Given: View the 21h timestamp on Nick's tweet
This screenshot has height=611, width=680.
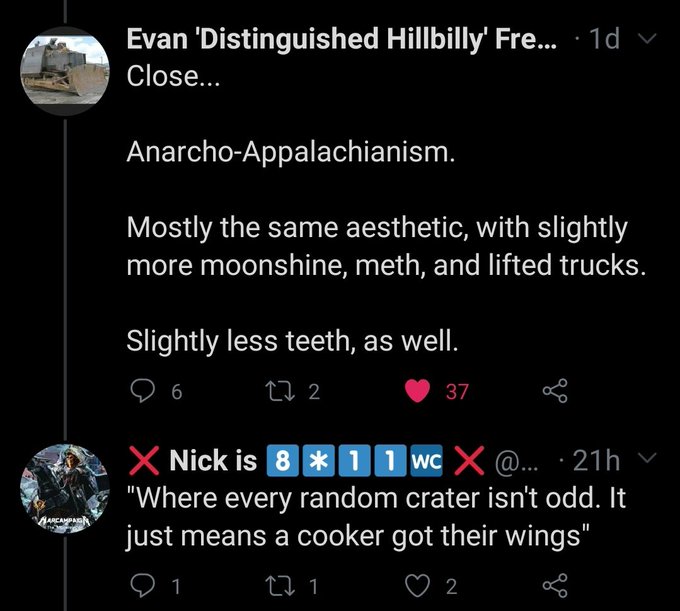Looking at the screenshot, I should pyautogui.click(x=597, y=461).
